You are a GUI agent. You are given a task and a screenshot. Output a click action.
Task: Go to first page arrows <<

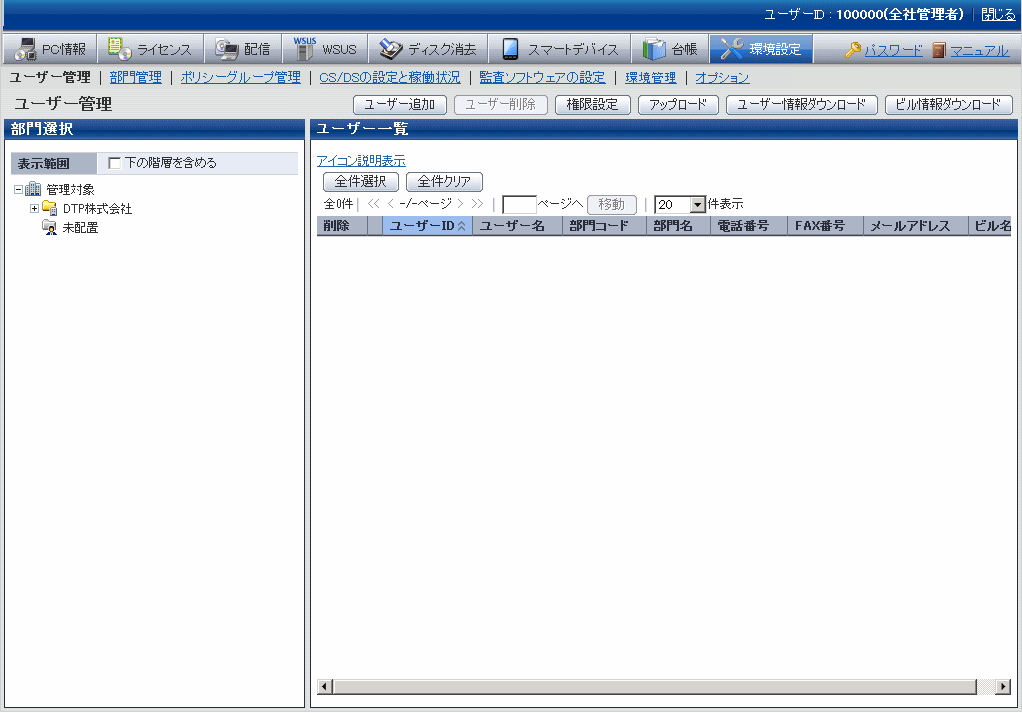tap(373, 204)
